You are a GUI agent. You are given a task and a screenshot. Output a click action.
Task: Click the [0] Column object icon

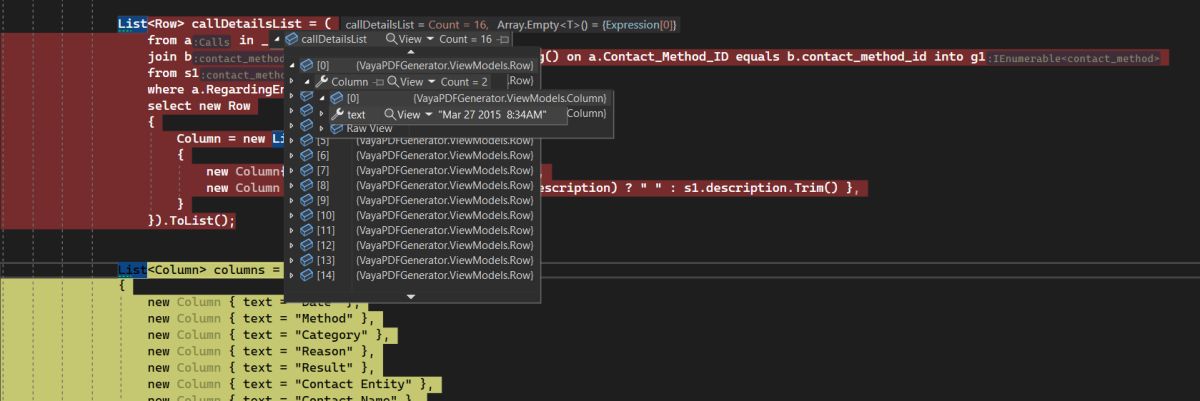[337, 98]
